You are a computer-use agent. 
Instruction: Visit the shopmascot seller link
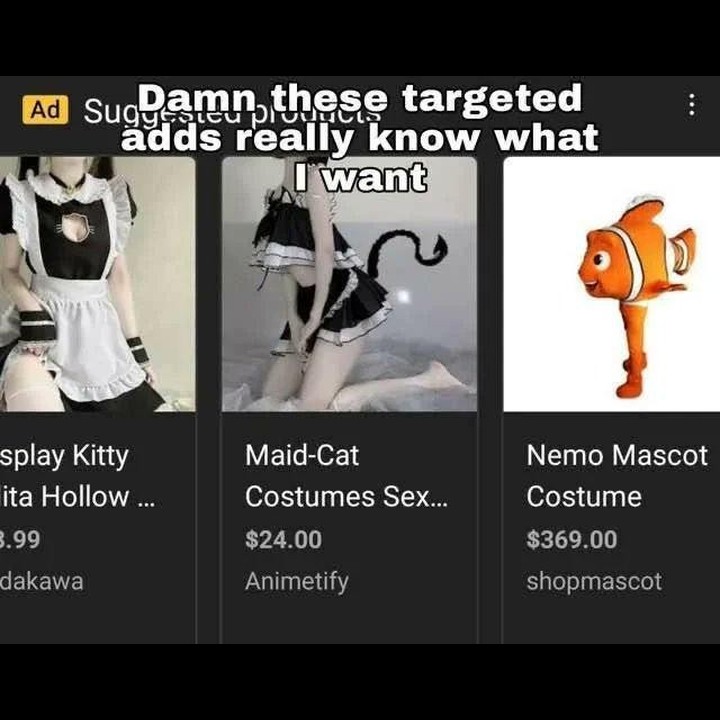click(x=594, y=581)
